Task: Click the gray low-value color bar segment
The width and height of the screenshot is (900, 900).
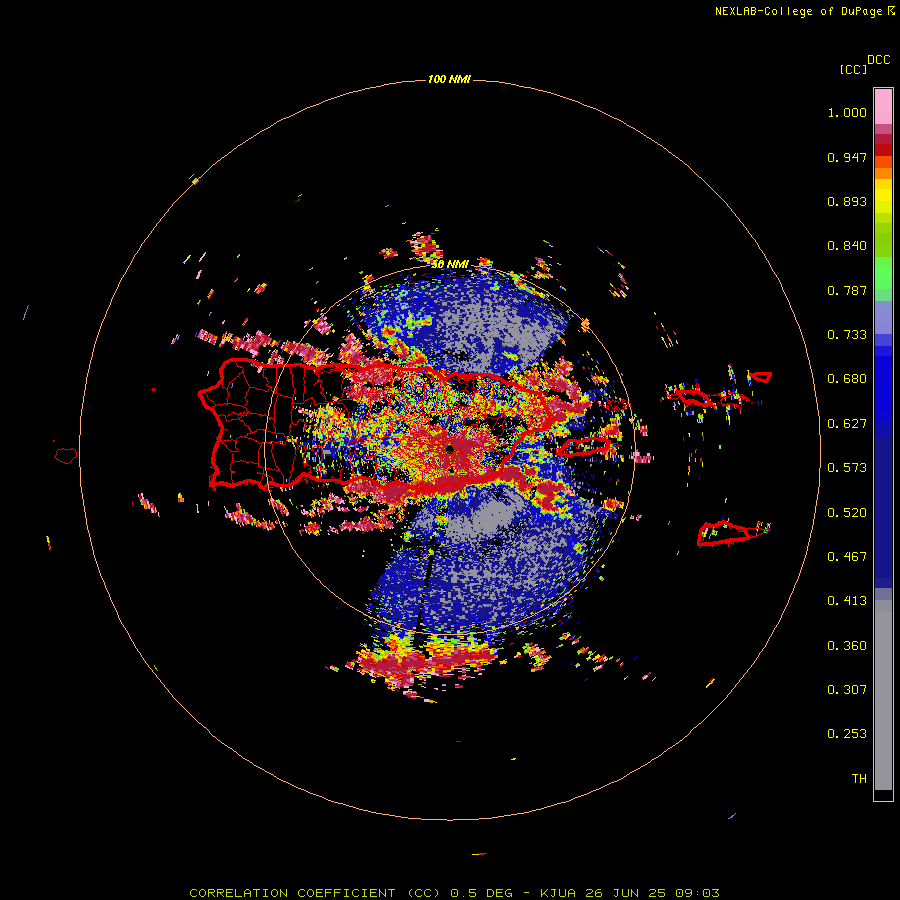Action: tap(883, 695)
